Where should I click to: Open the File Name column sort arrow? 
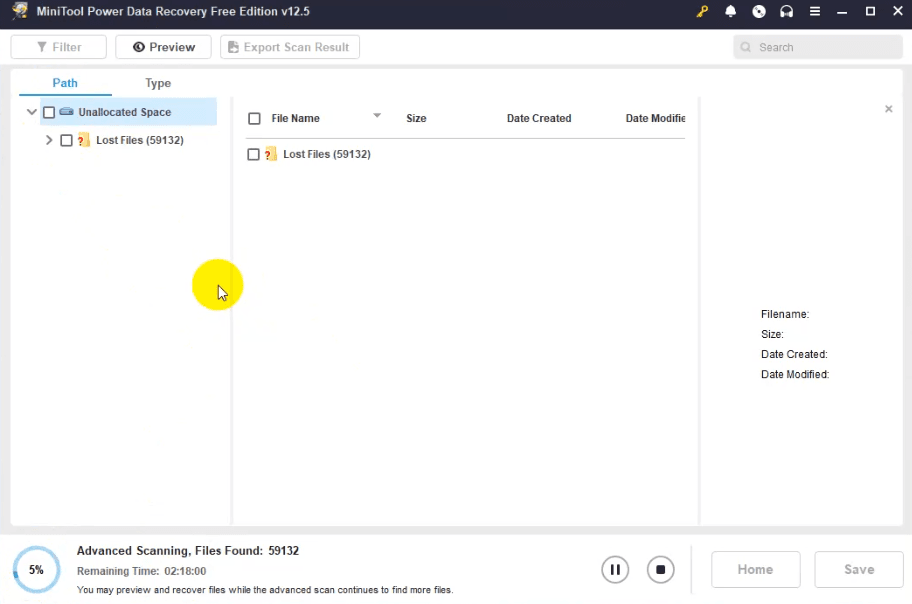point(377,115)
